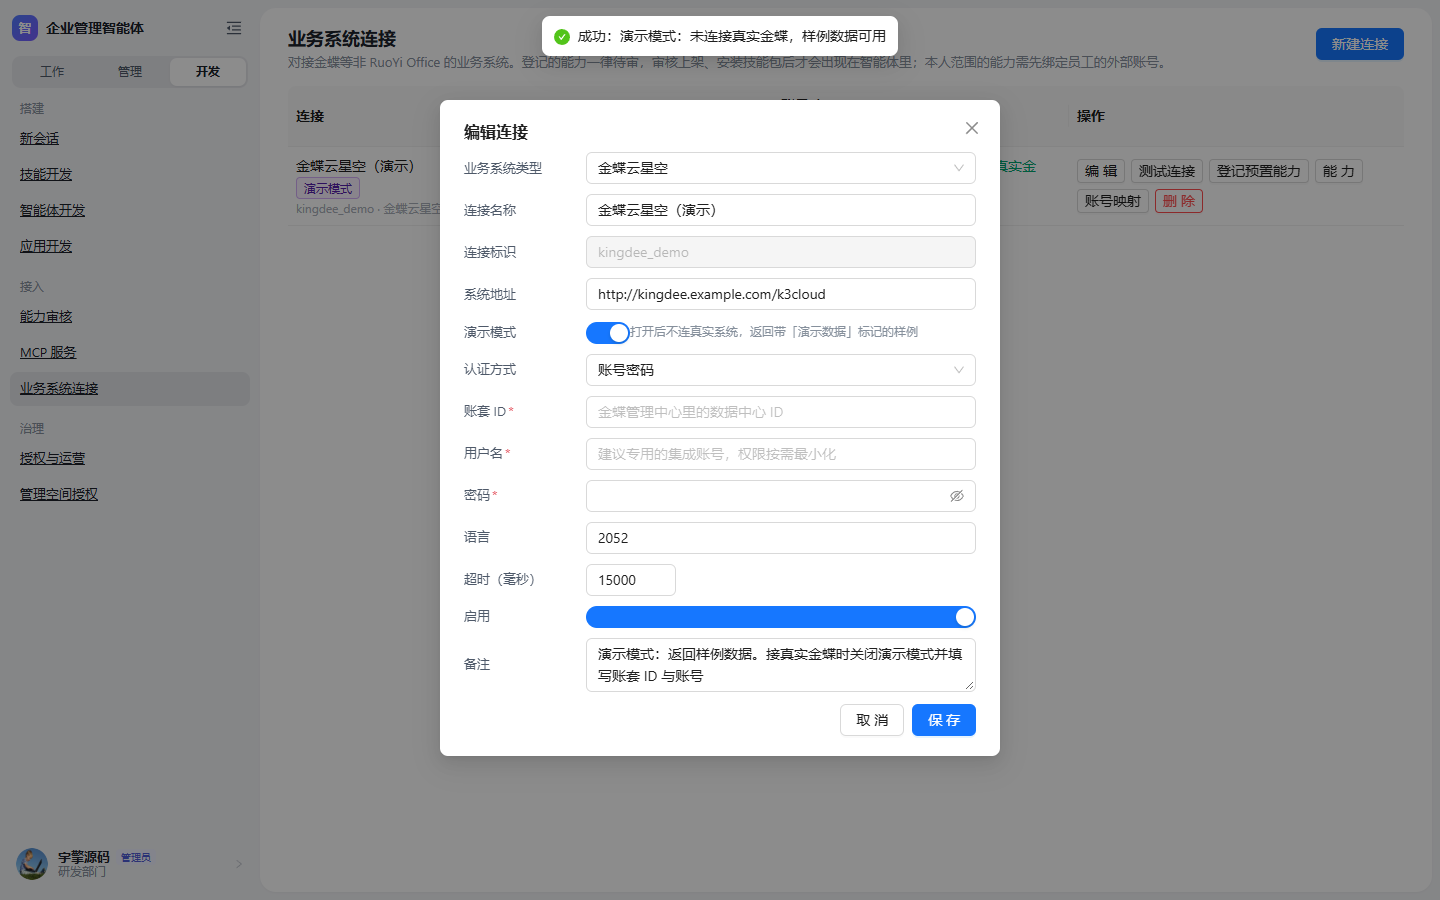Click 测试连接 for the 金蝶云星空 row
This screenshot has height=900, width=1440.
point(1167,171)
